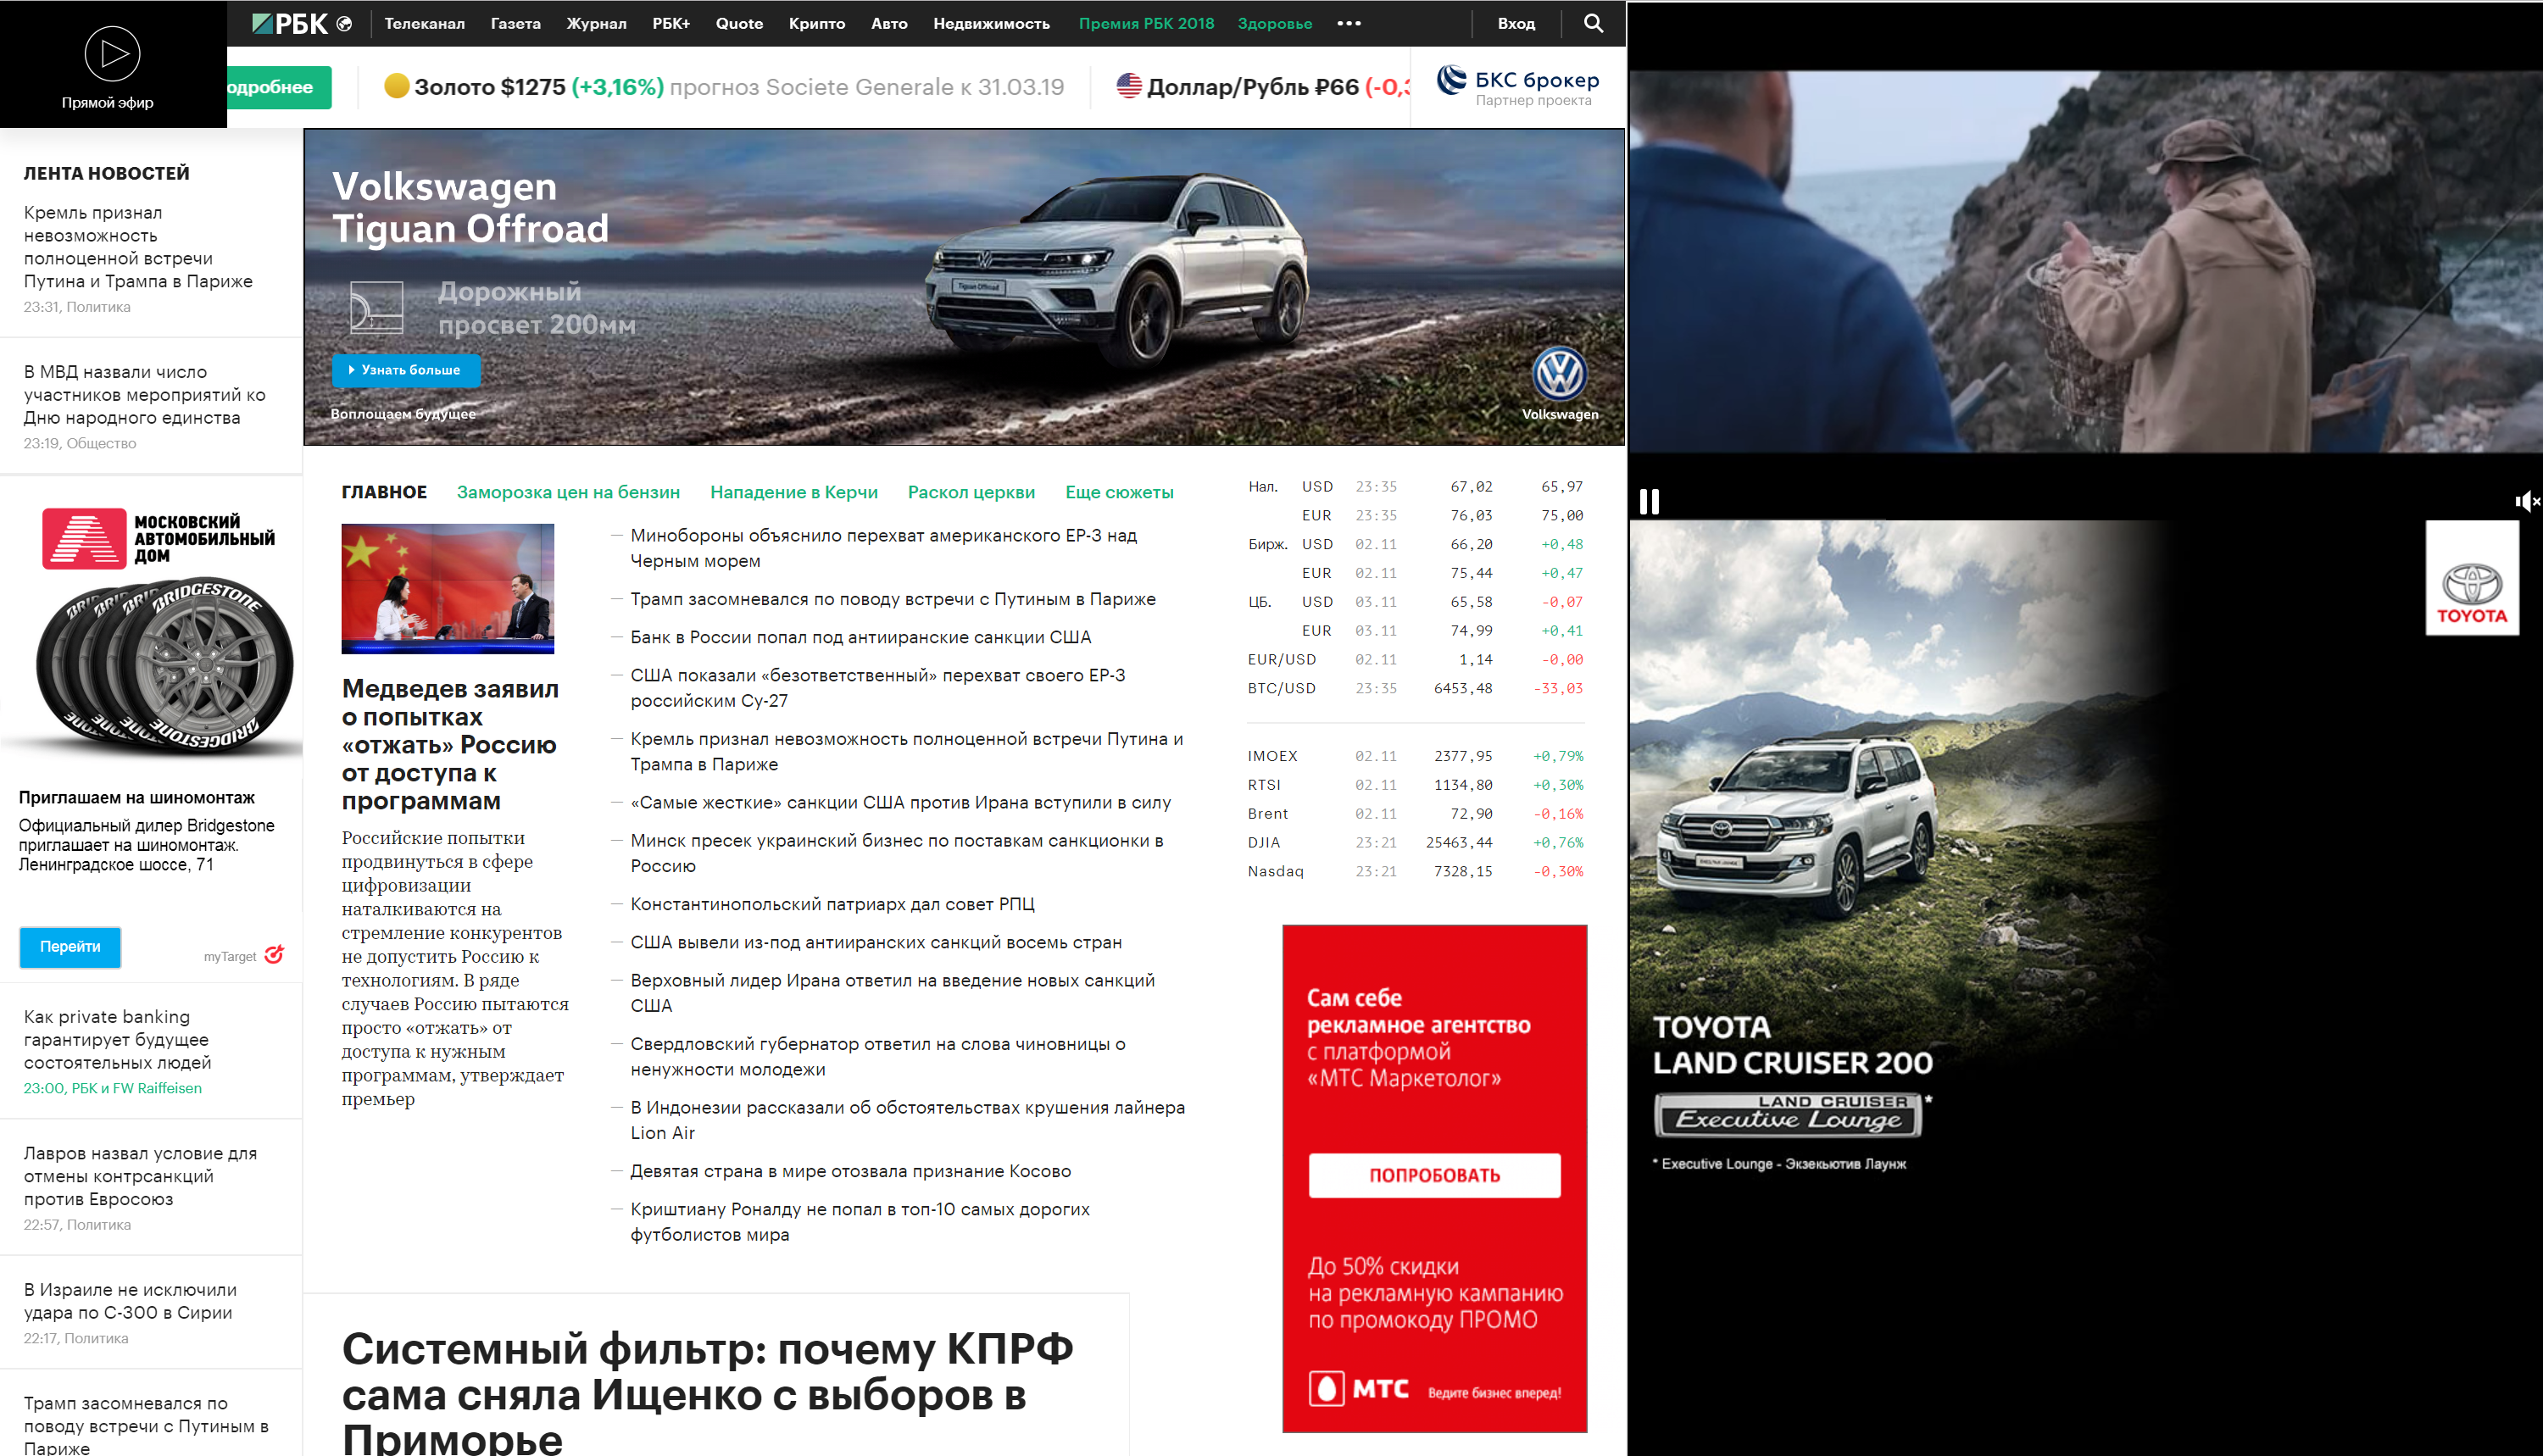The image size is (2543, 1456).
Task: Click the EUR/USD quote row
Action: pos(1415,660)
